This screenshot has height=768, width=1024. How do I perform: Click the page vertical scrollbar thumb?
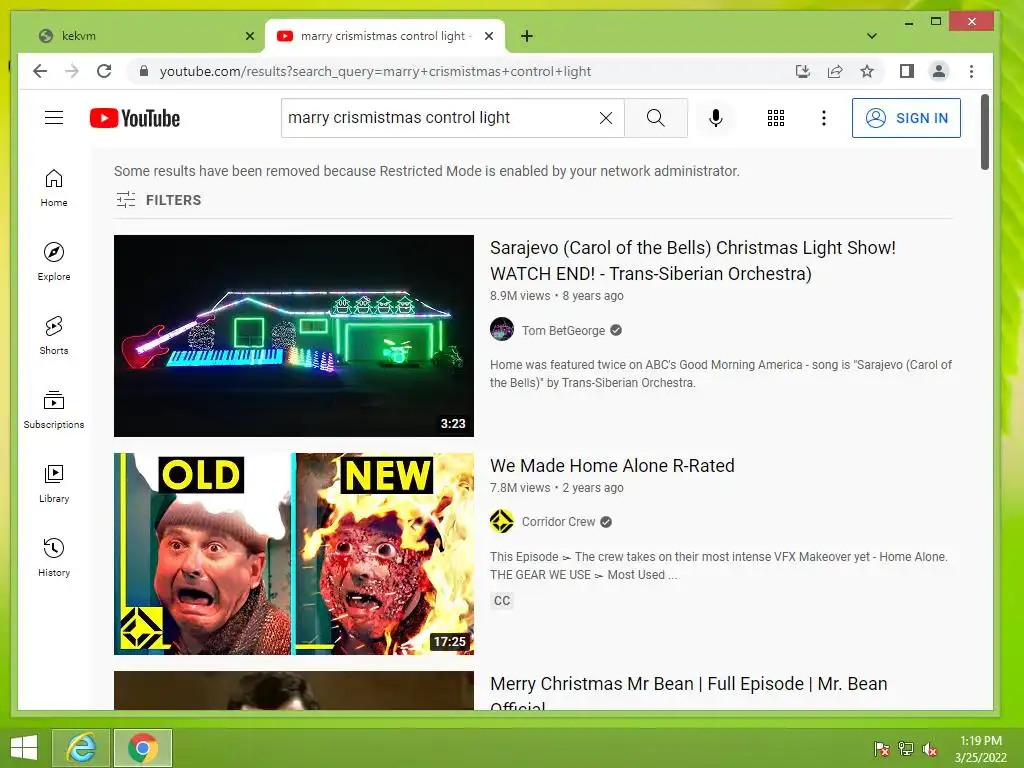point(984,132)
